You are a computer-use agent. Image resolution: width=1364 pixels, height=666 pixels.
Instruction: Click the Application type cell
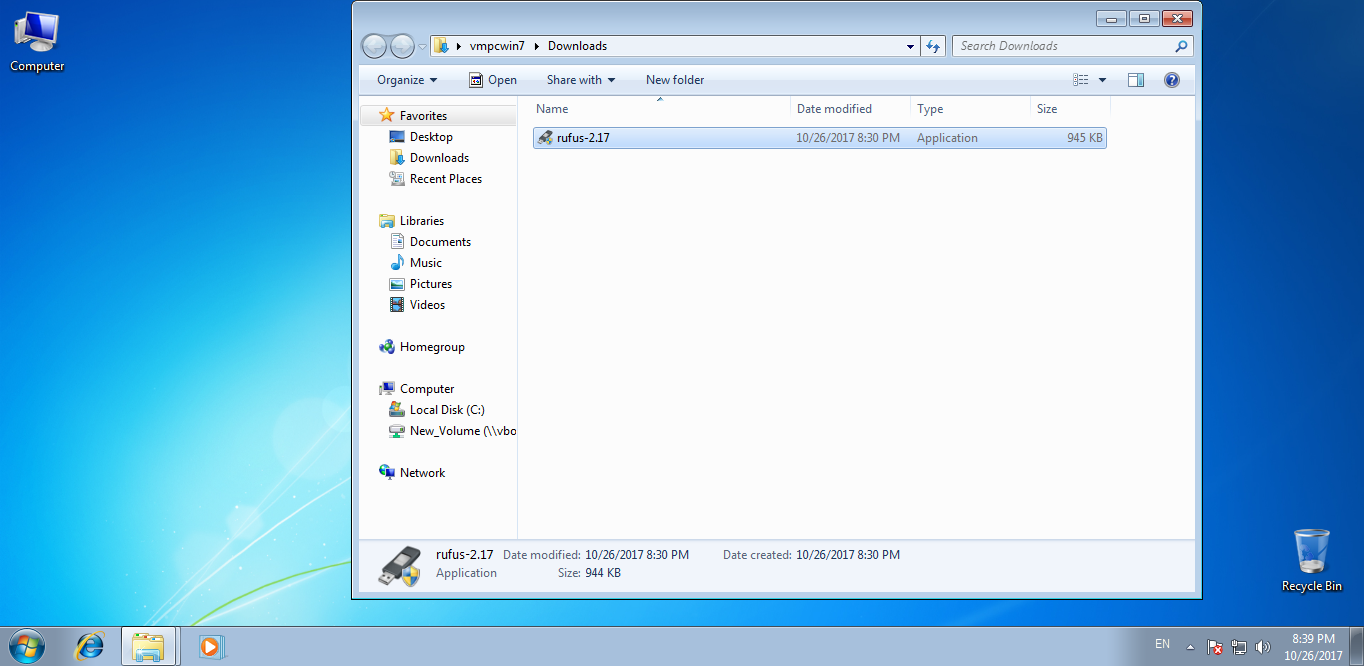tap(947, 138)
